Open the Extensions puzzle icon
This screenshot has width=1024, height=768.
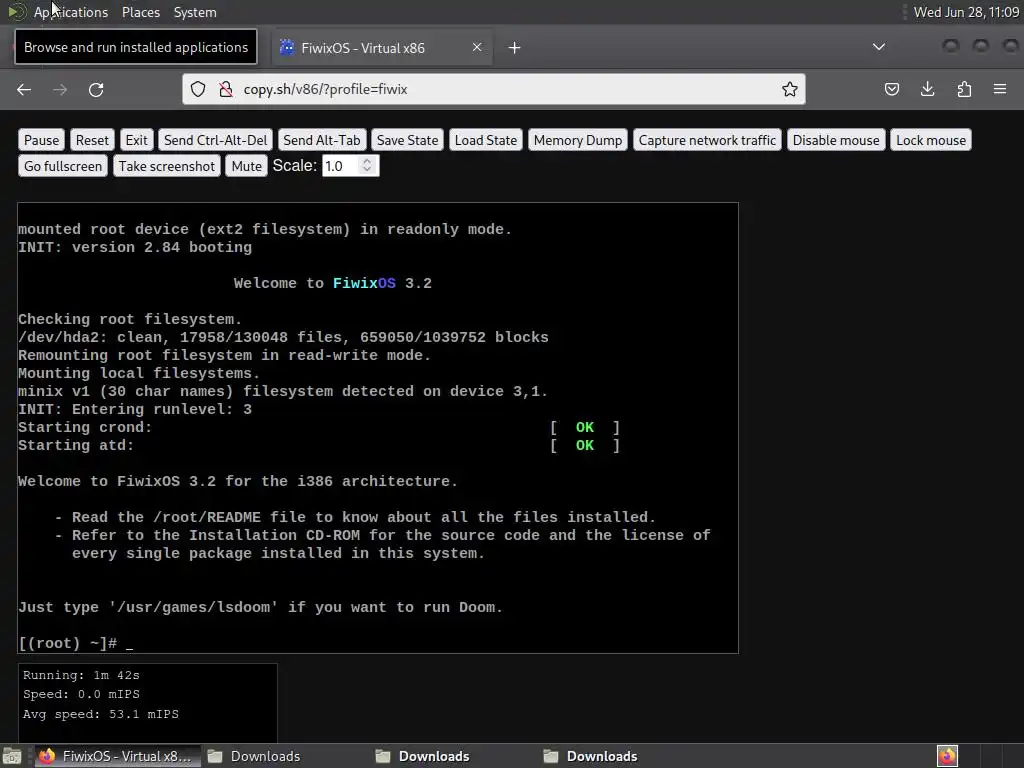(964, 89)
